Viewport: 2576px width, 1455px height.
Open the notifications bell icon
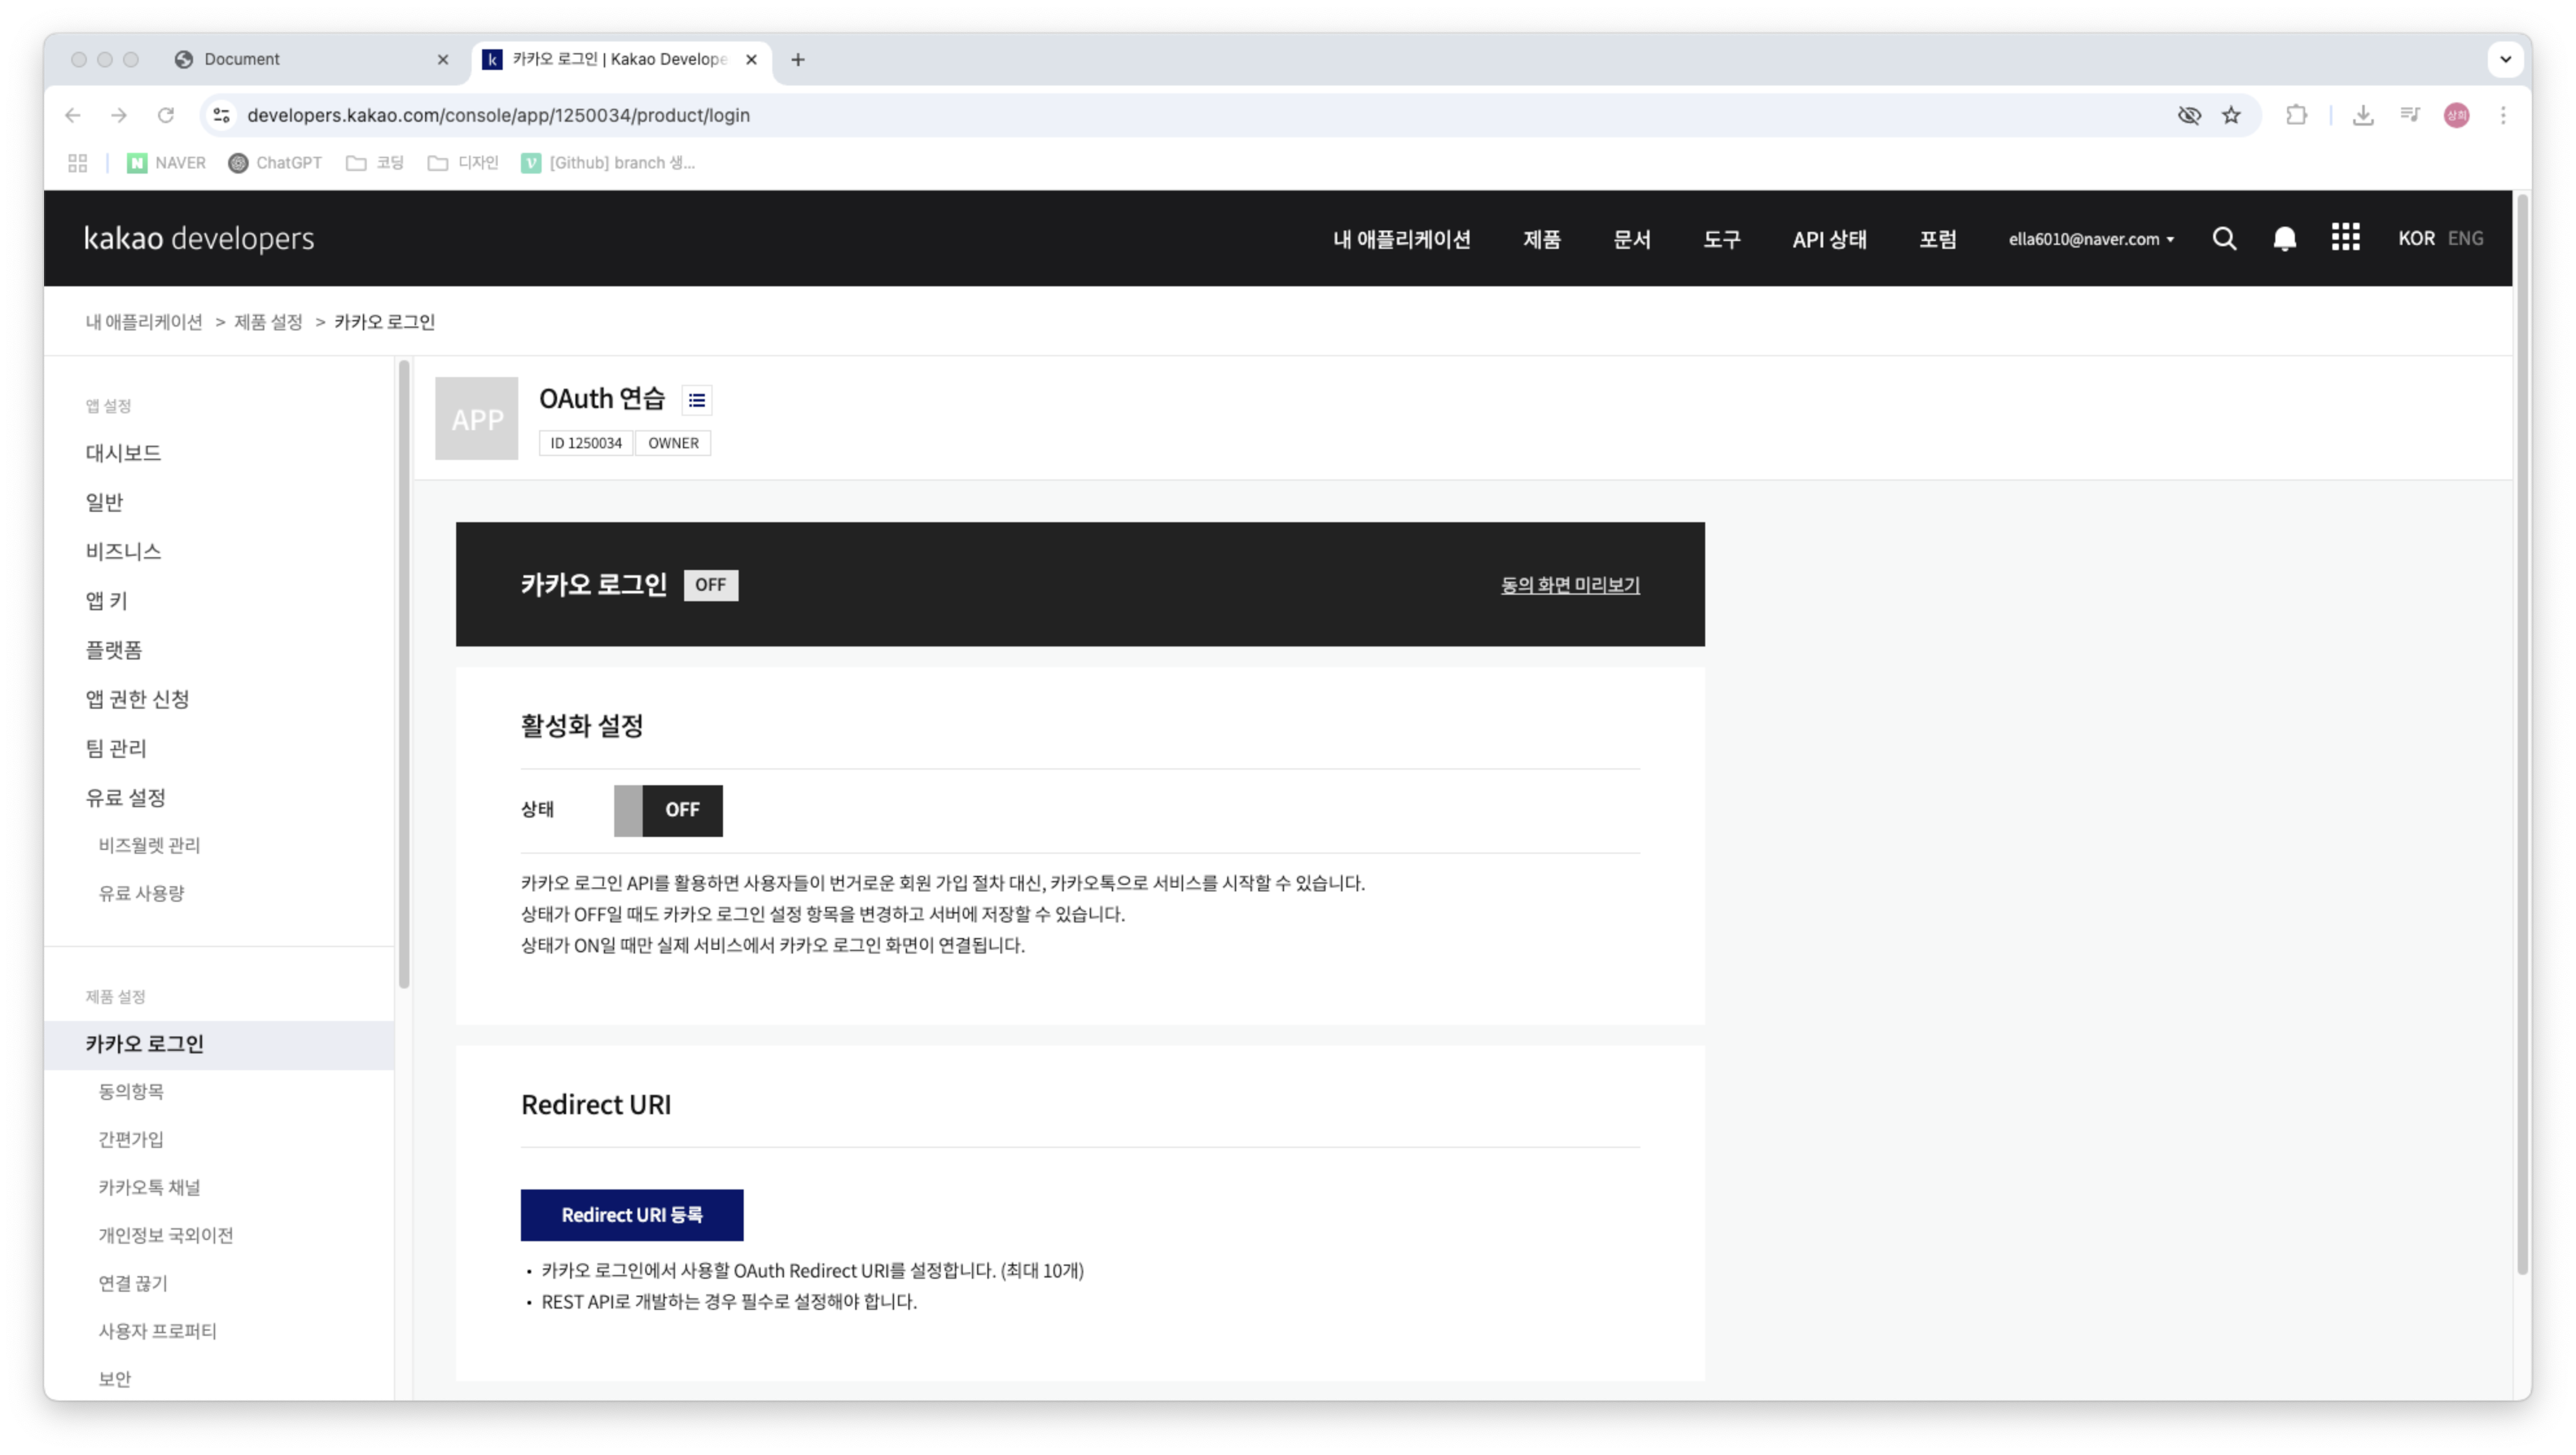click(x=2284, y=238)
